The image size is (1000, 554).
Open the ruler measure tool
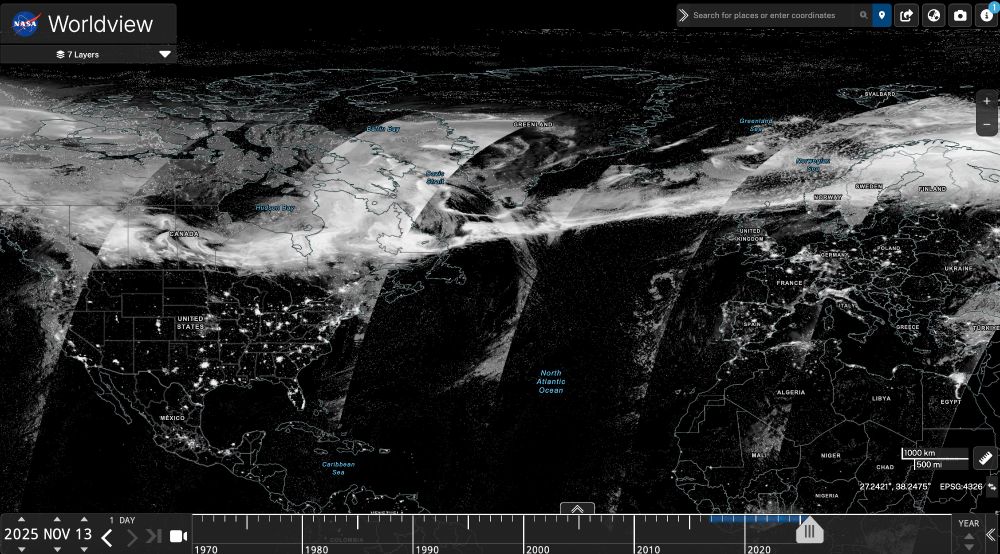click(x=985, y=458)
